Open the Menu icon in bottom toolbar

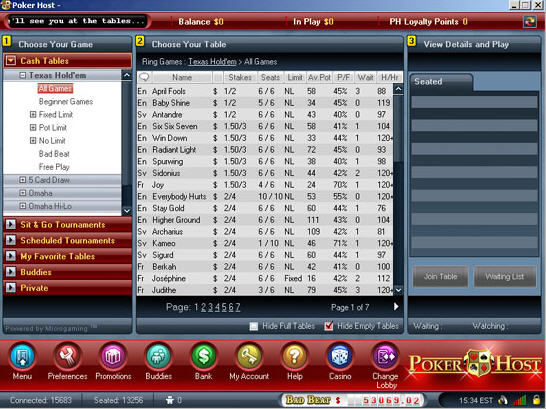(22, 356)
